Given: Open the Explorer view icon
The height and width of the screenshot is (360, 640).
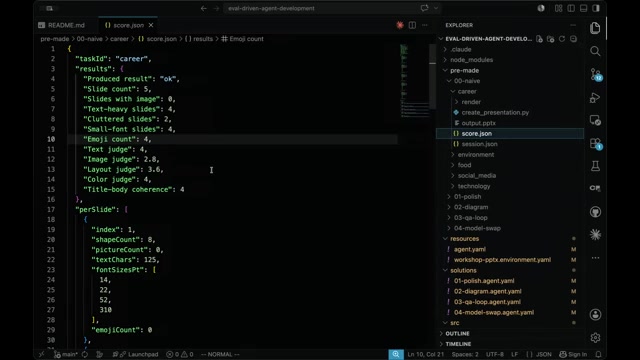Looking at the screenshot, I should pos(595,28).
